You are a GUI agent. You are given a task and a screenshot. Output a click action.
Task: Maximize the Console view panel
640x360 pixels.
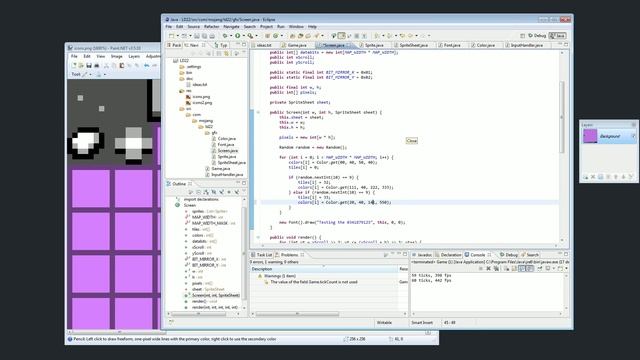[x=566, y=254]
